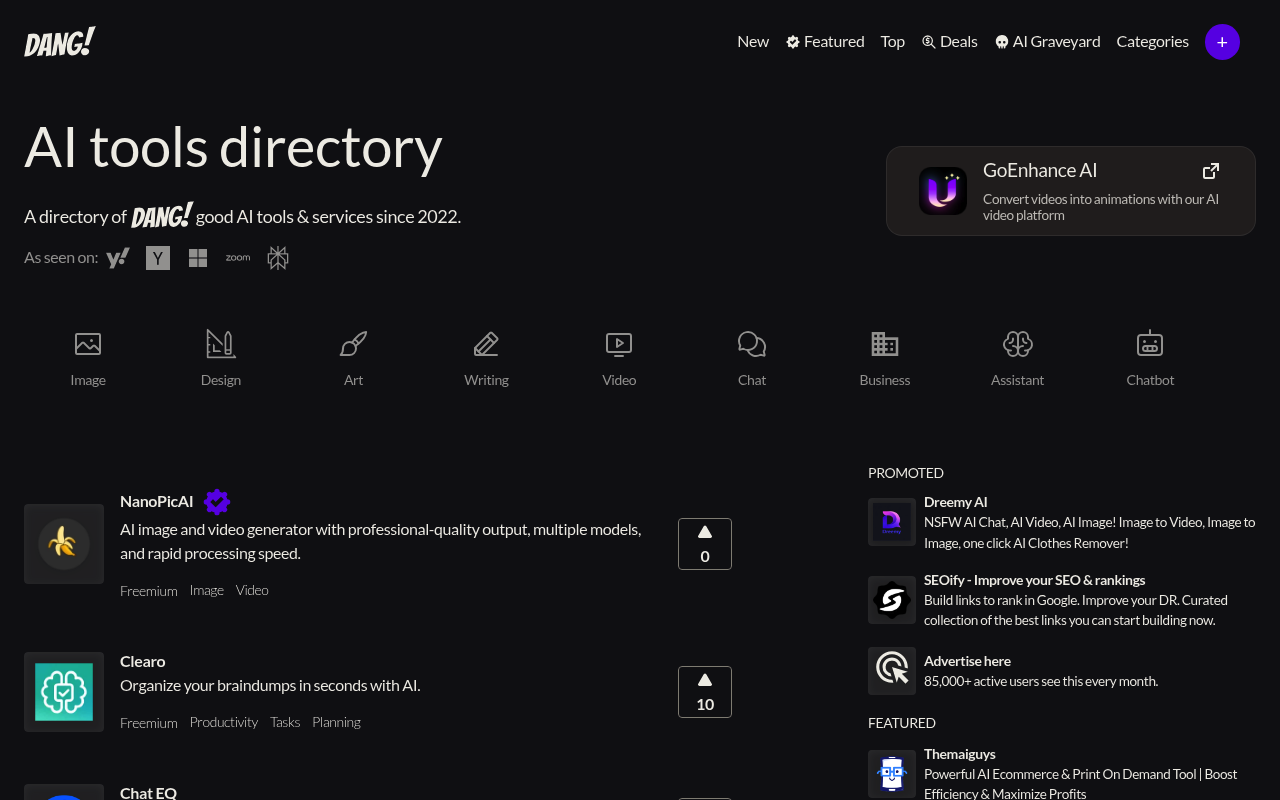Click NanoPicAI's Video tag

(252, 590)
